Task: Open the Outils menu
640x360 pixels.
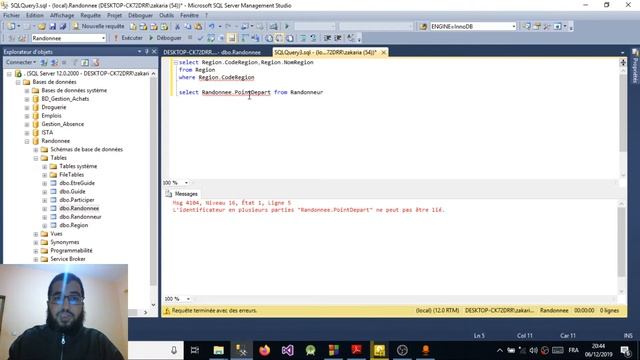Action: coord(166,15)
